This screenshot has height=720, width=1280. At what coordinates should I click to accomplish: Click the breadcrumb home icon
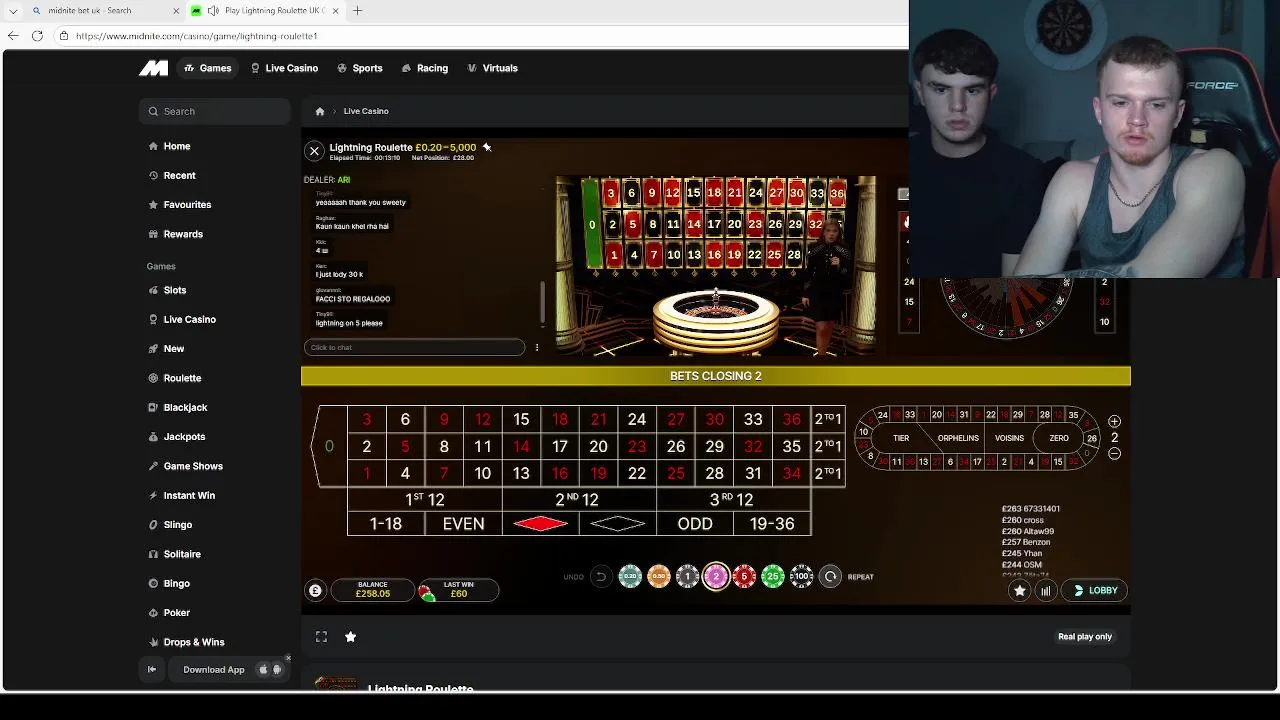click(320, 111)
